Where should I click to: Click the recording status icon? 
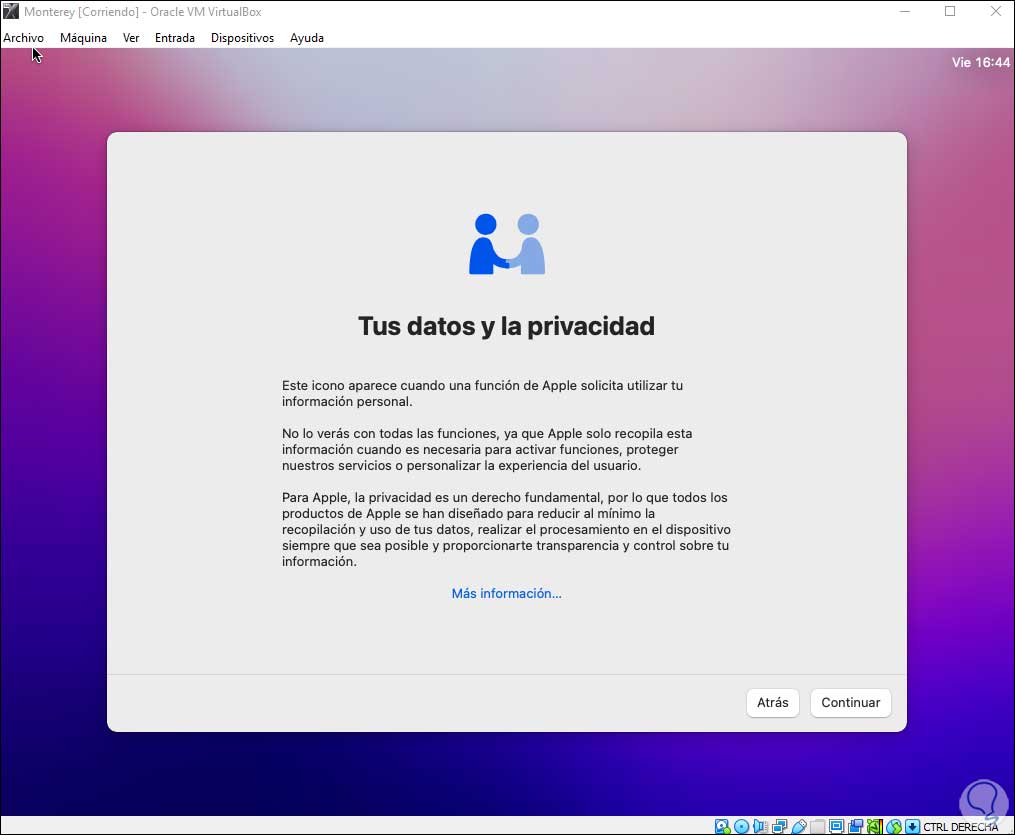(856, 827)
